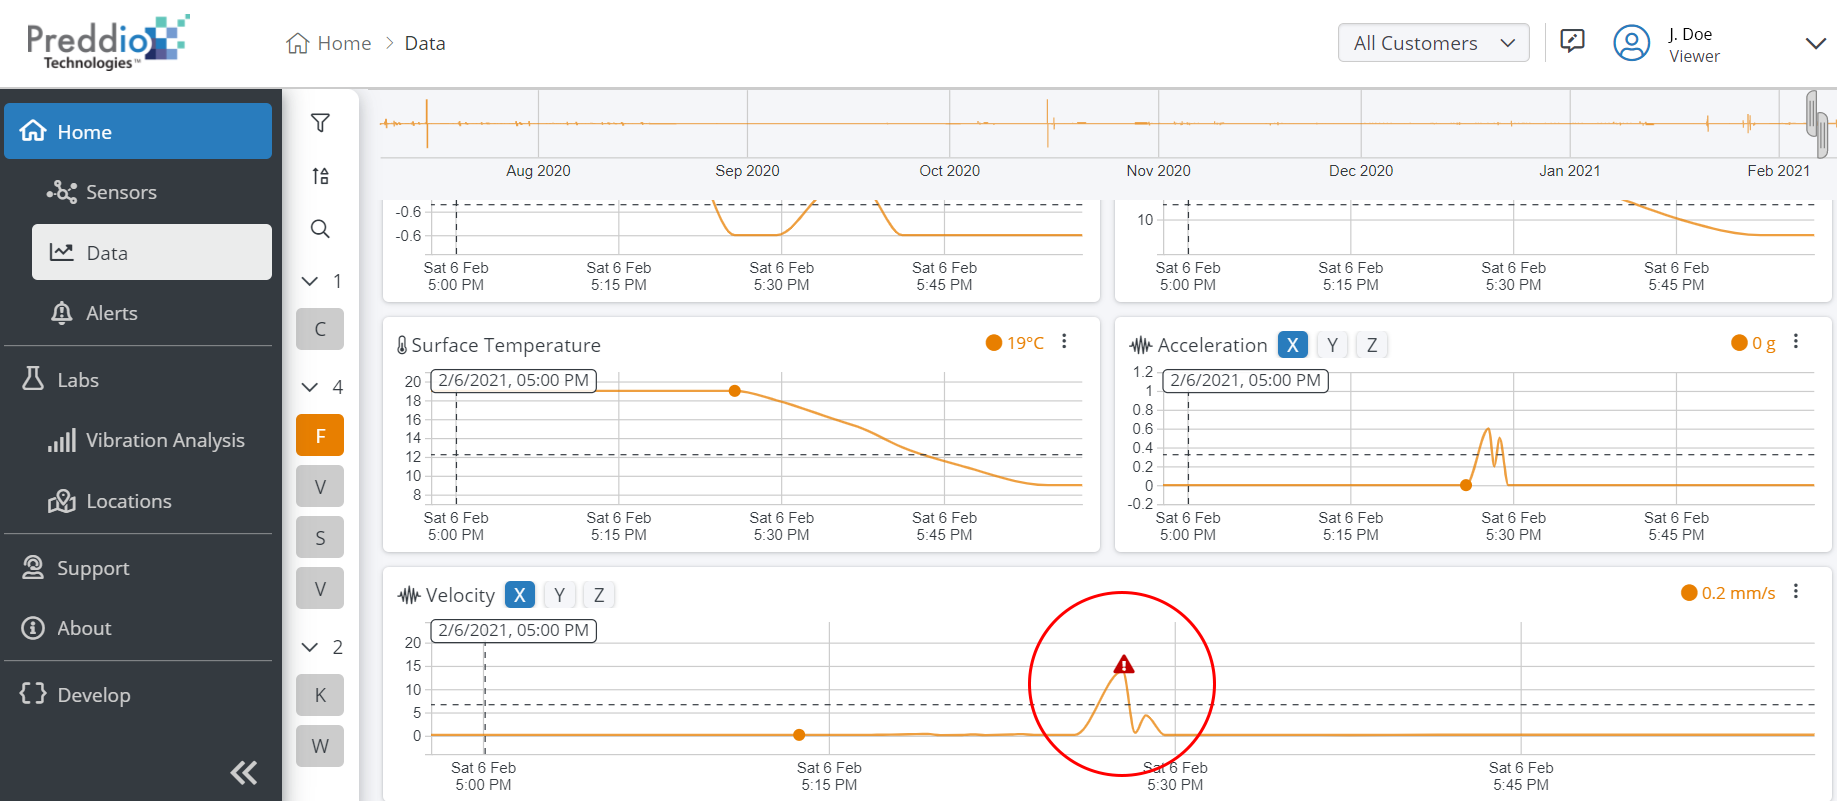
Task: Collapse sidebar with double chevron icon
Action: click(x=244, y=772)
